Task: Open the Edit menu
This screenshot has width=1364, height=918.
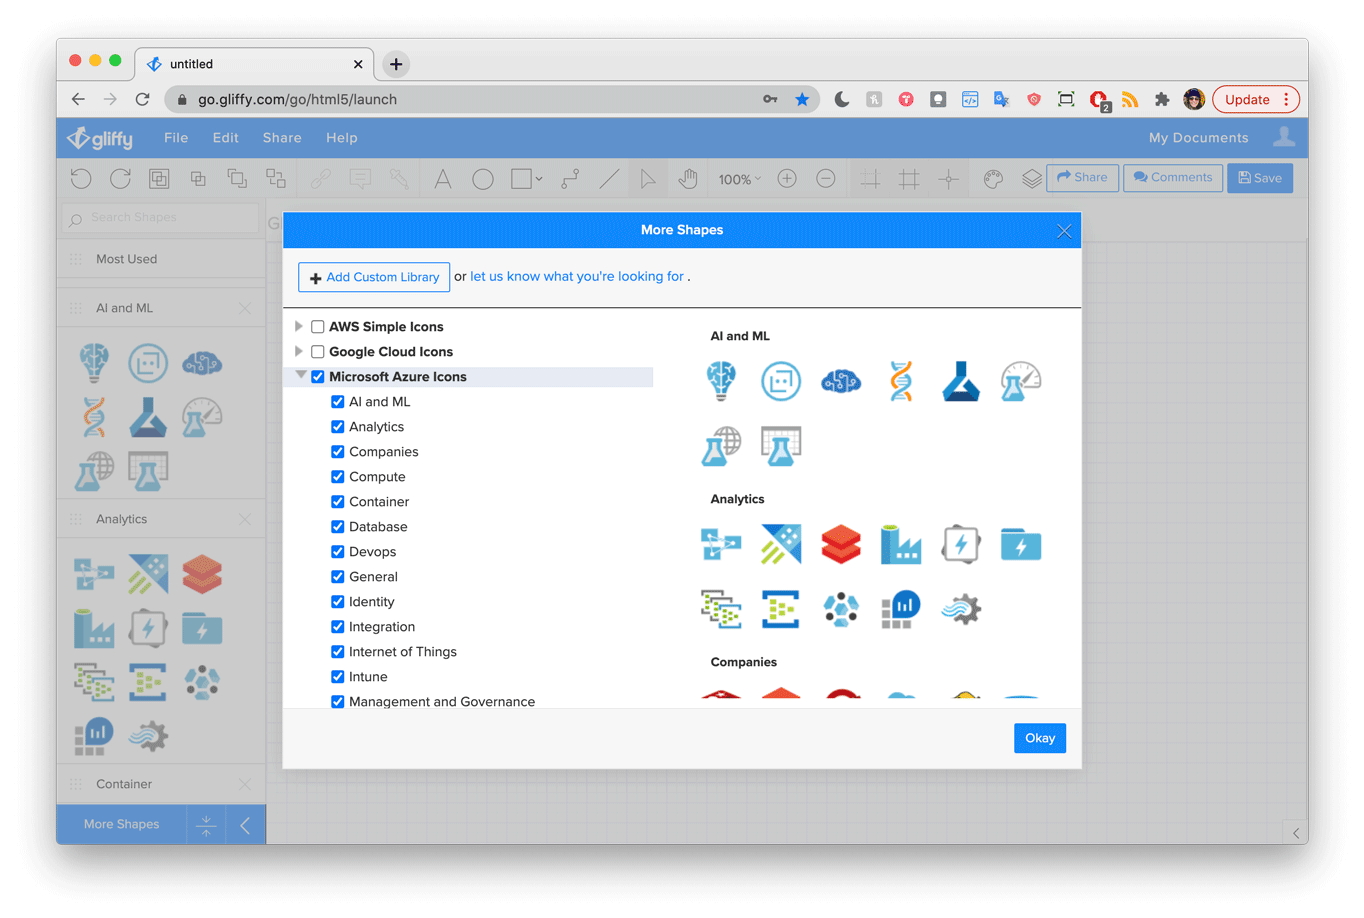Action: (x=226, y=138)
